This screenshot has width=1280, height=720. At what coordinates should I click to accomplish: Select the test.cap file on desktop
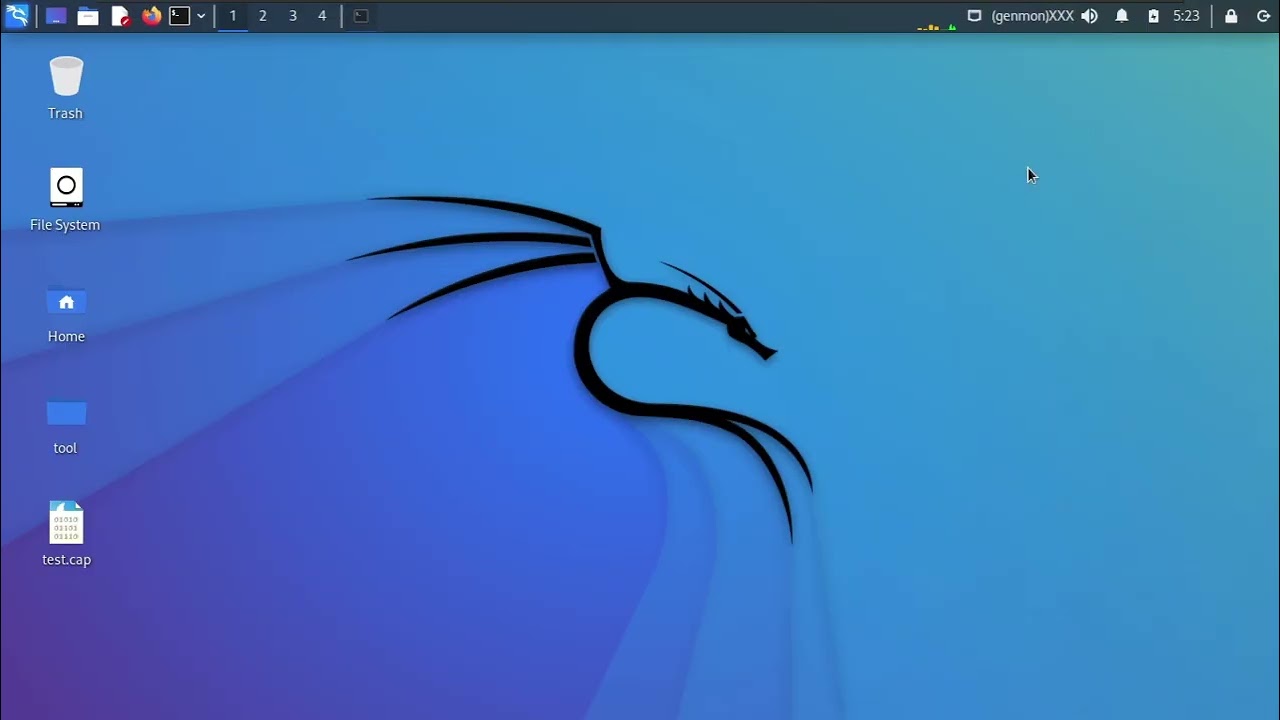coord(66,534)
